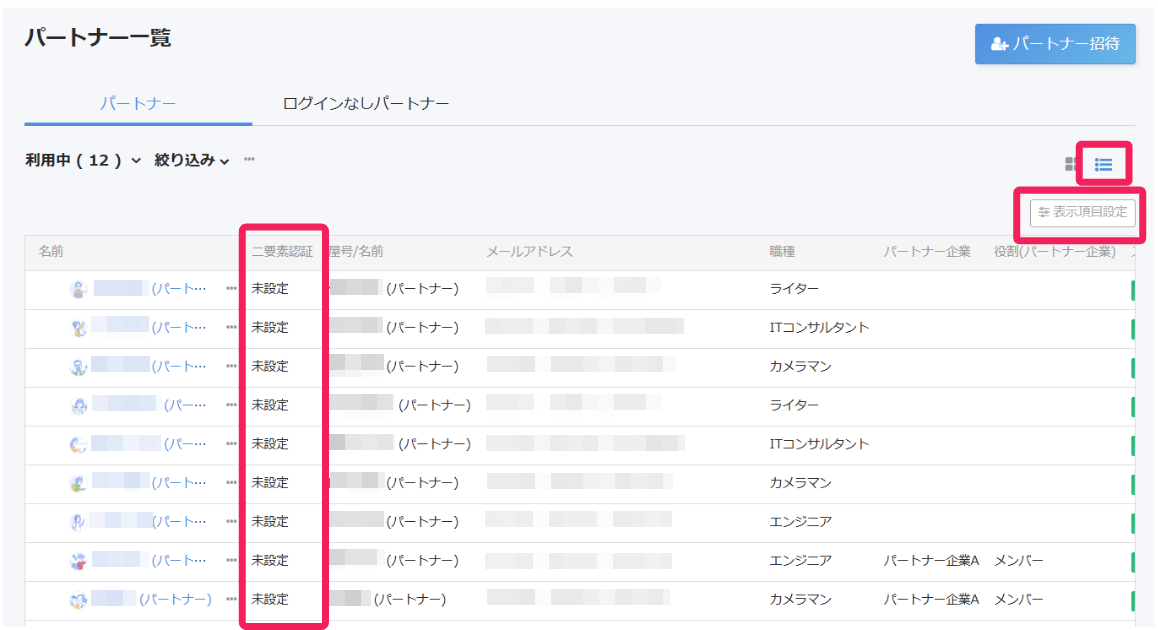Click email cell of first ライター row

[572, 286]
